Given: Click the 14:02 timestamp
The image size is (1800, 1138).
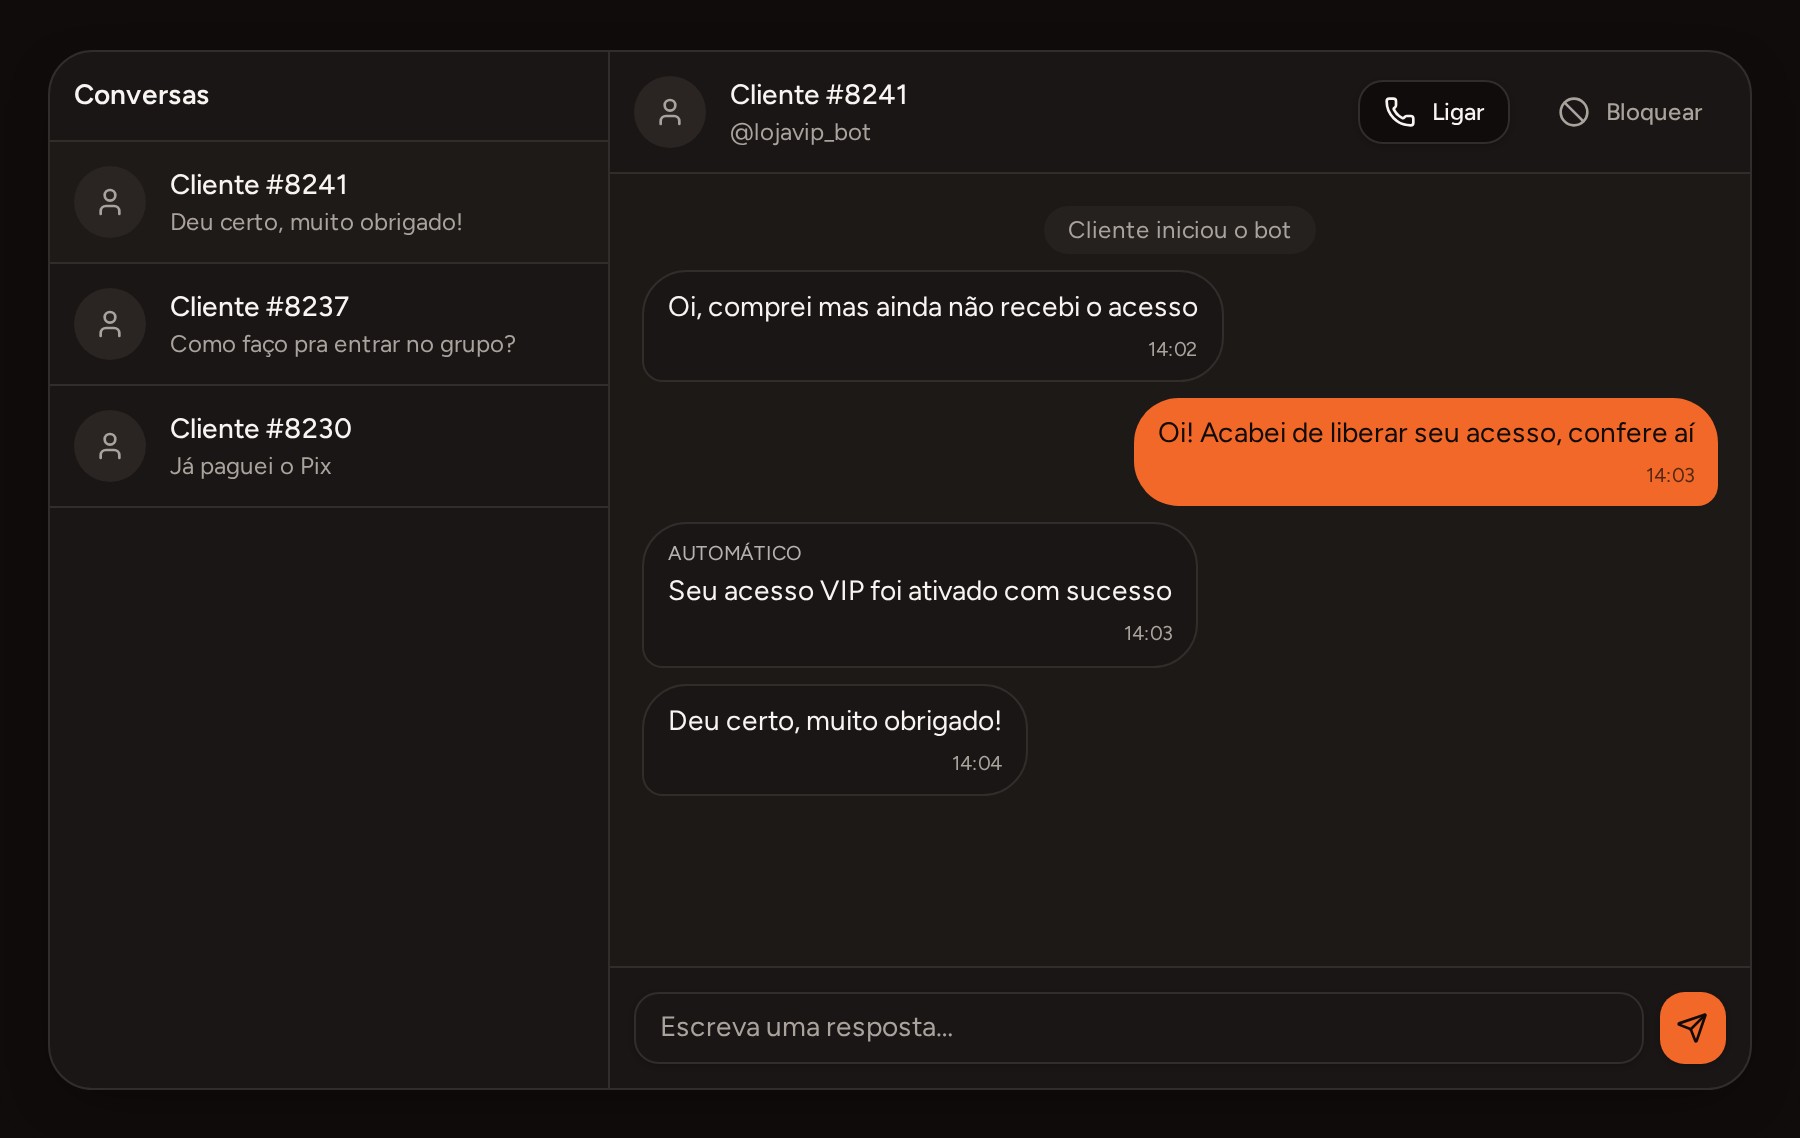Looking at the screenshot, I should tap(1172, 349).
